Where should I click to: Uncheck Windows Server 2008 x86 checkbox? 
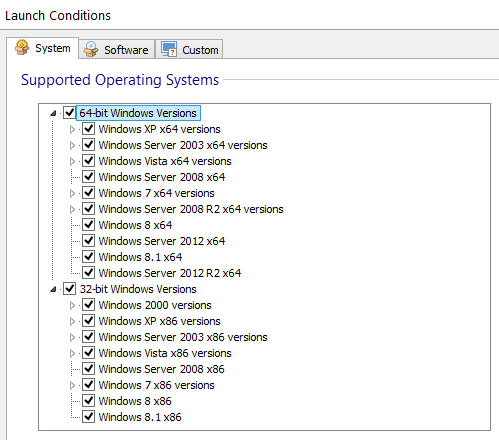[89, 369]
